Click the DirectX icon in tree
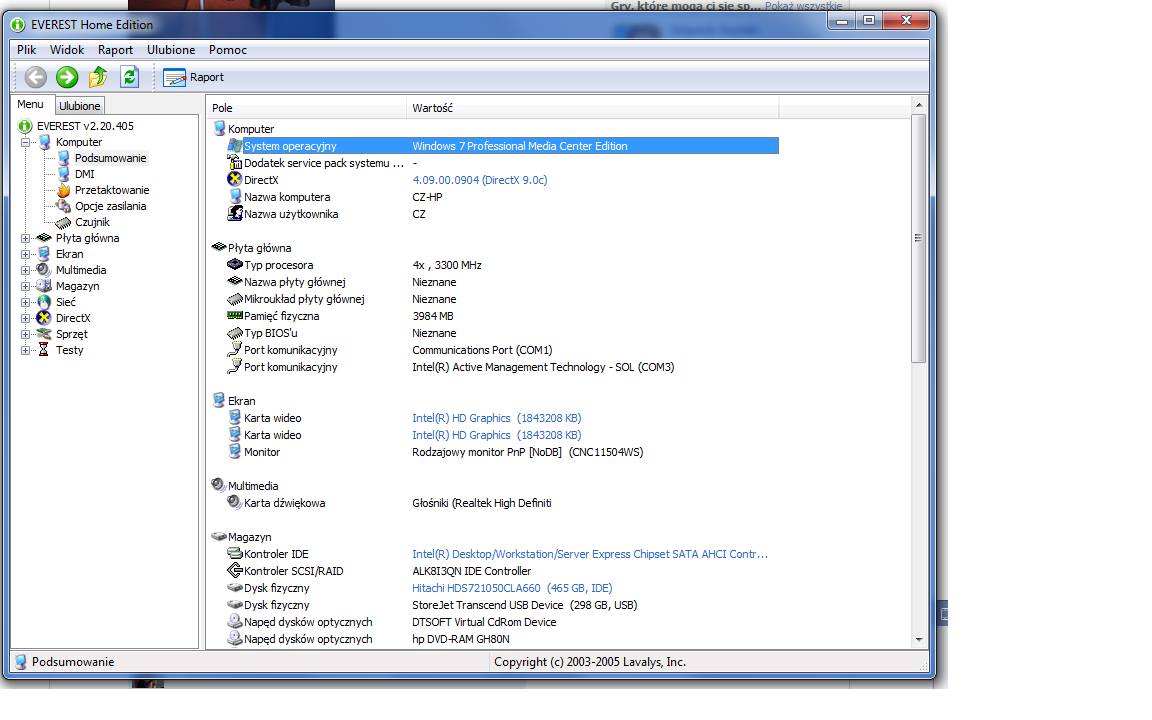This screenshot has width=1152, height=720. coord(43,318)
